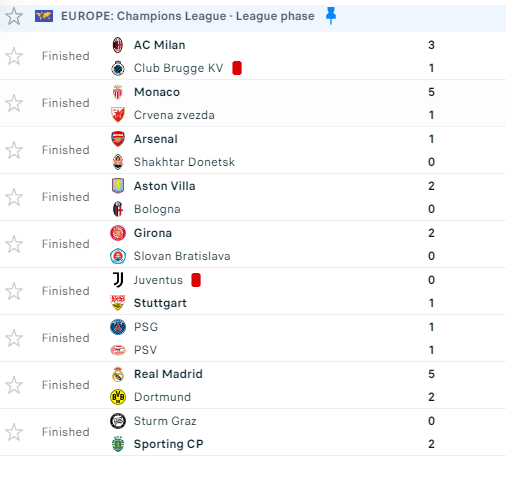This screenshot has height=477, width=506.
Task: Star the Sturm Graz vs Sporting CP match
Action: [14, 432]
